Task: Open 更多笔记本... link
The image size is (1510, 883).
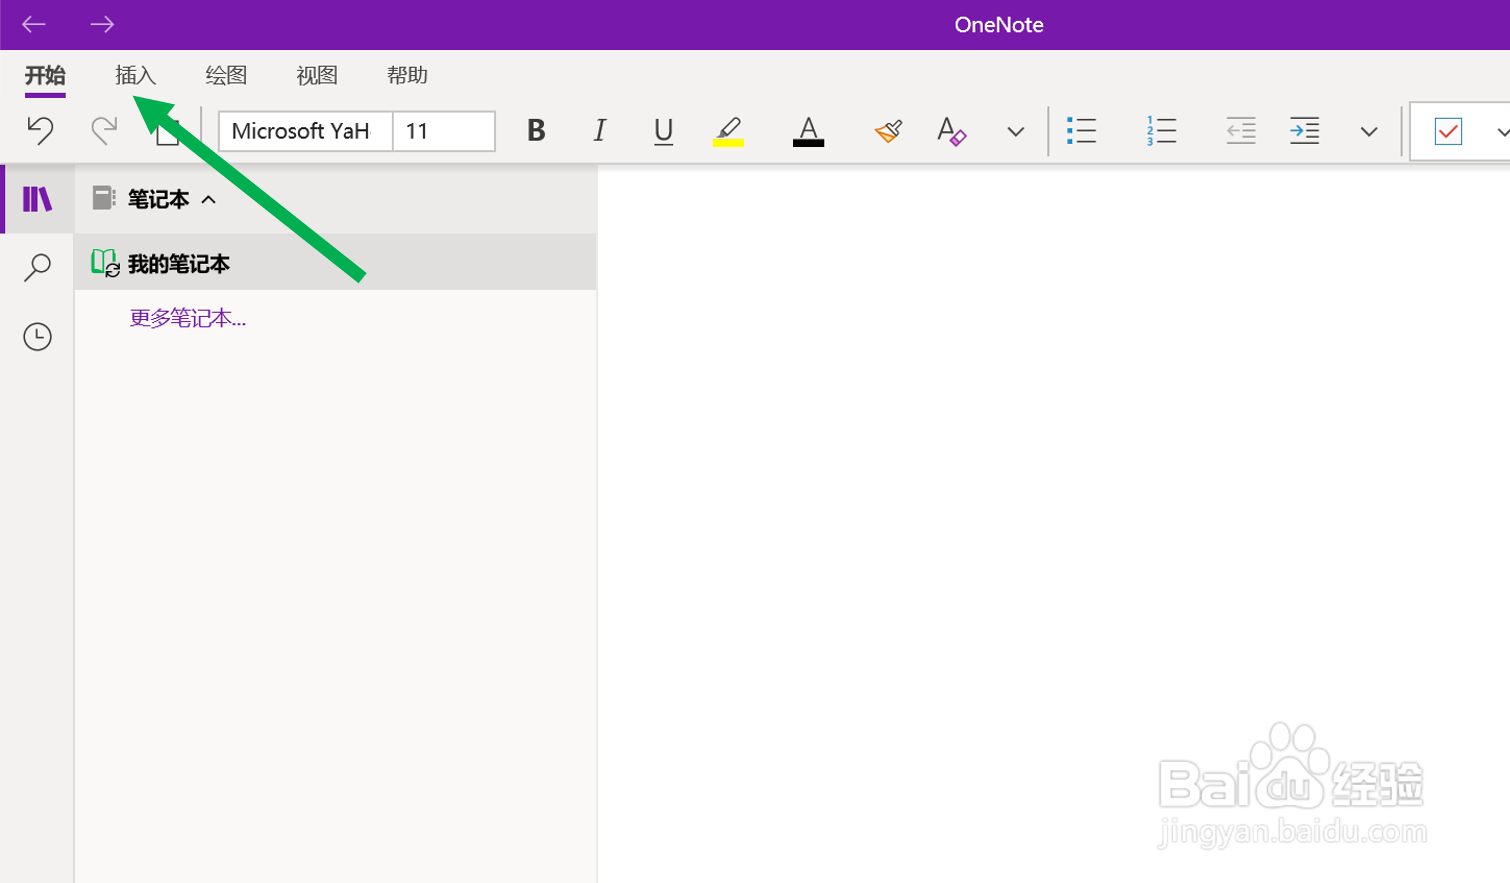Action: pos(188,318)
